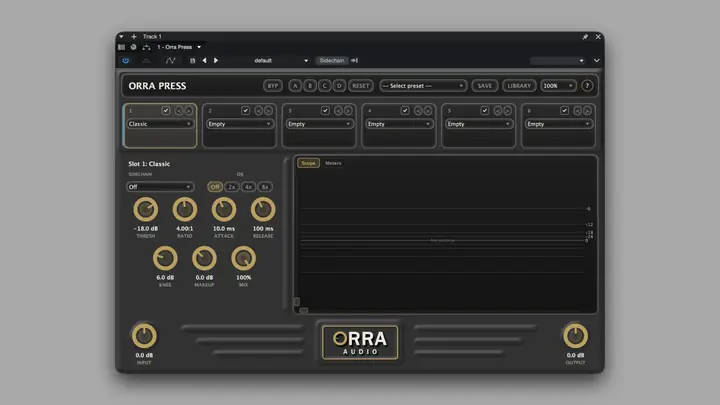This screenshot has height=405, width=720.
Task: Open the host default preset selector
Action: coord(281,61)
